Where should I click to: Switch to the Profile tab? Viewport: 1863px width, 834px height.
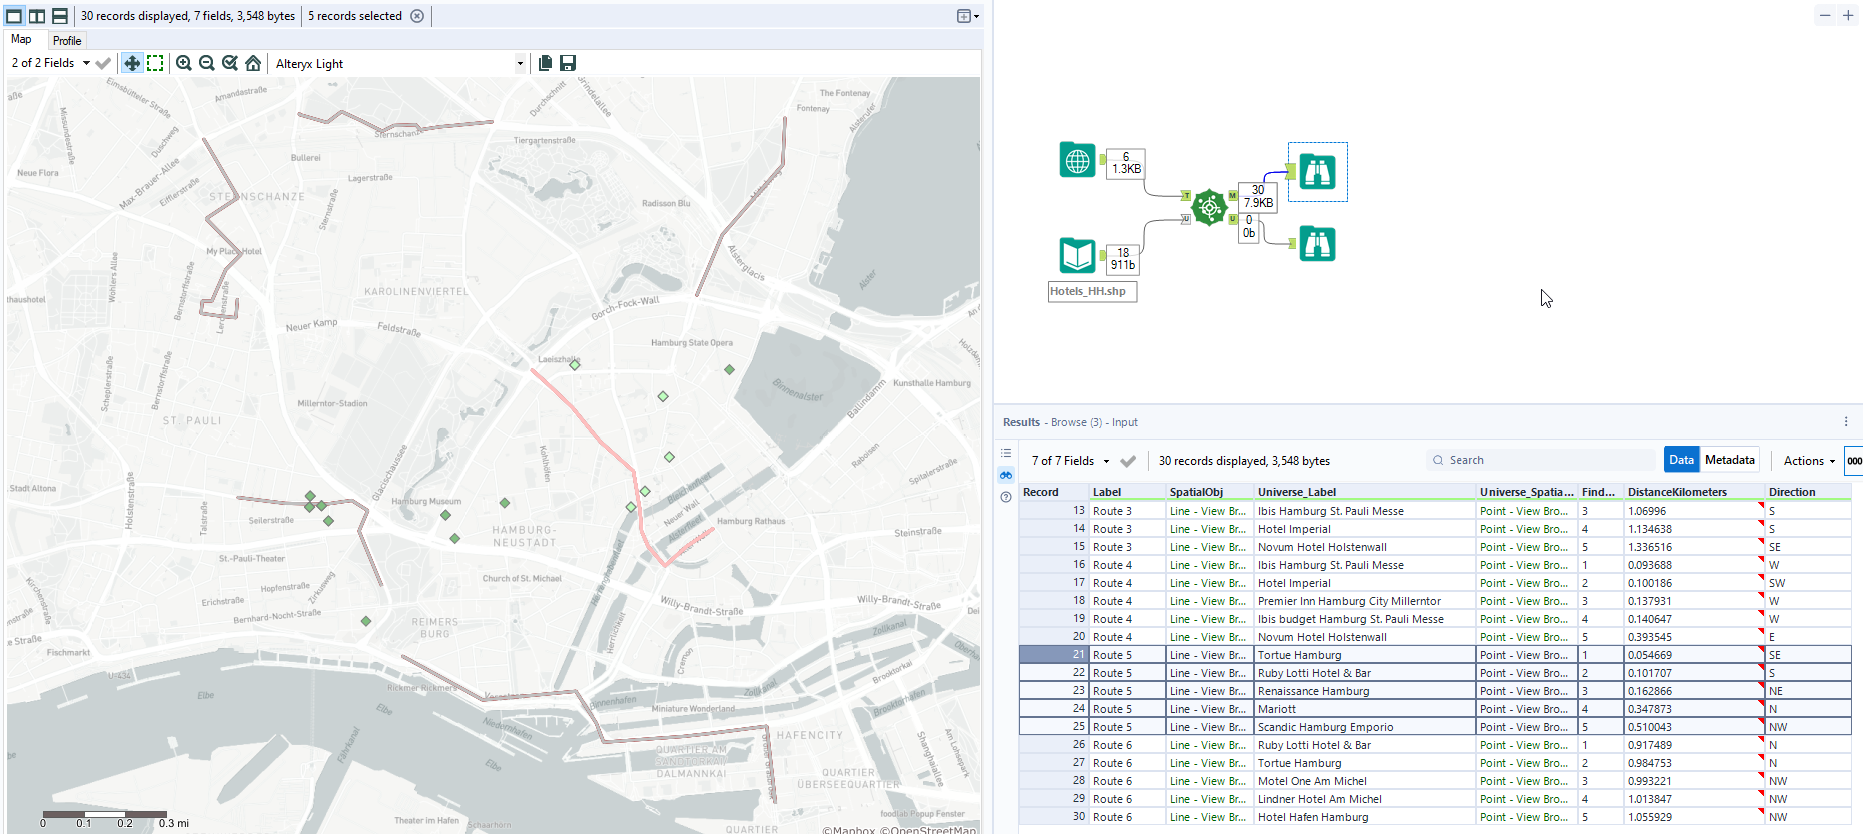point(67,41)
